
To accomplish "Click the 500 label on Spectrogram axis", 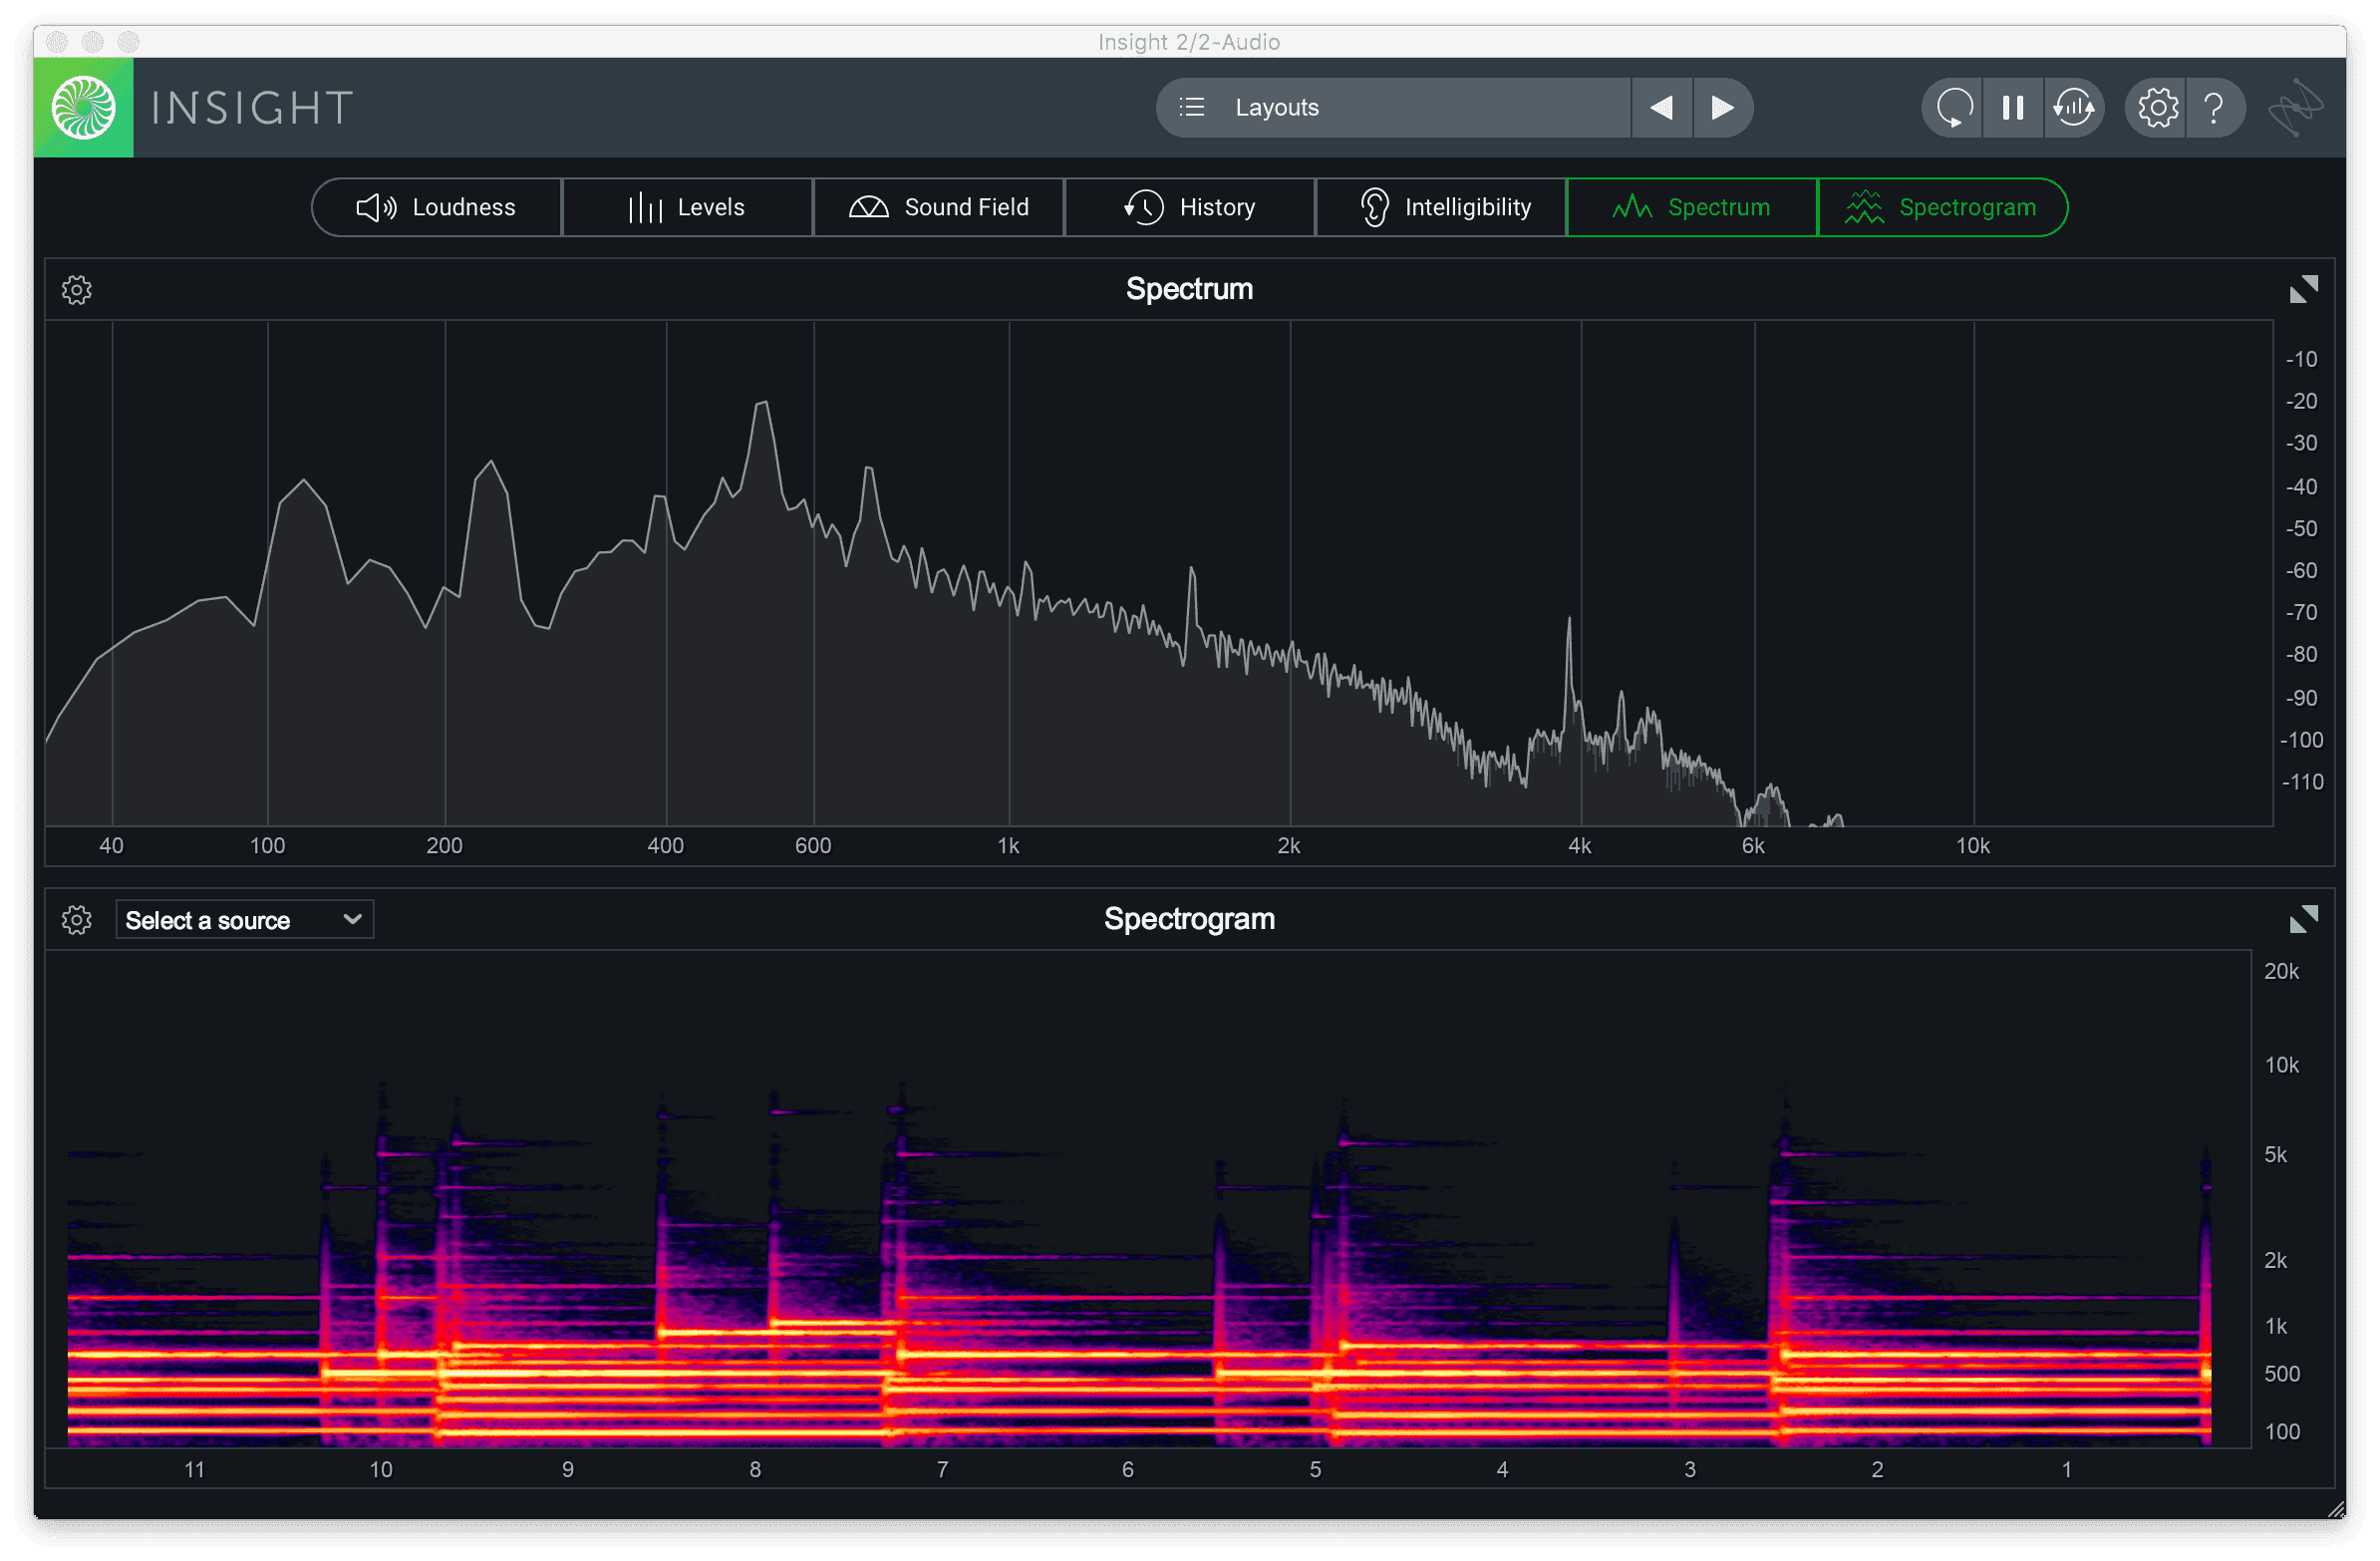I will (2281, 1374).
